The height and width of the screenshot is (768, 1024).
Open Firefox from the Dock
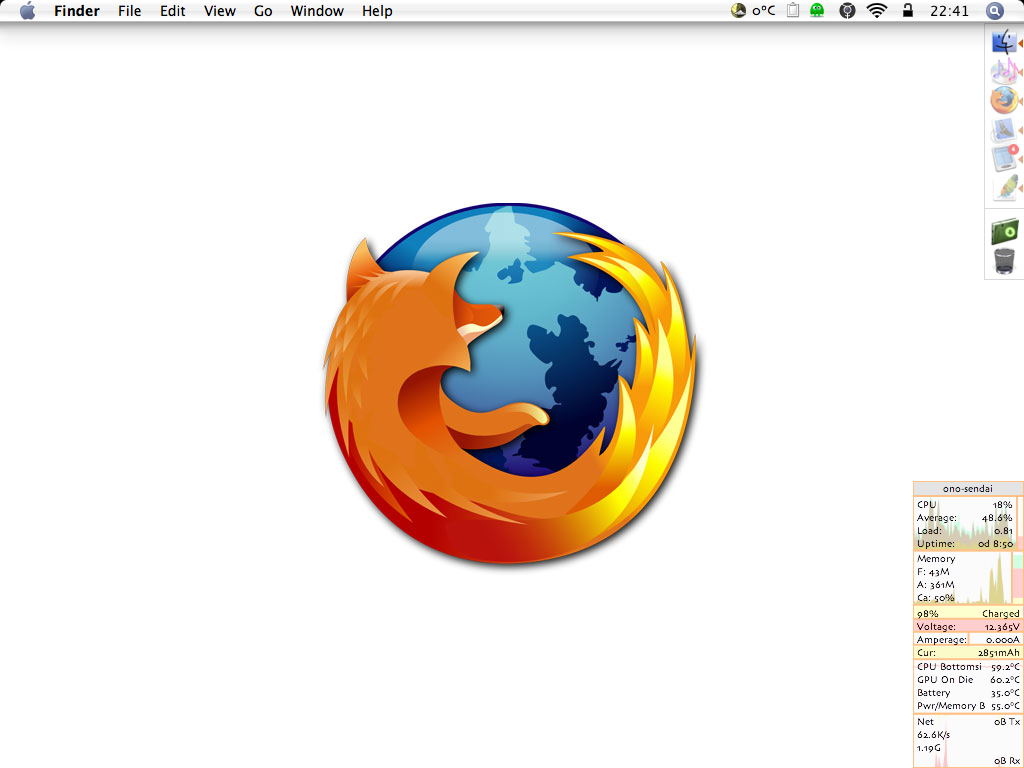1004,101
